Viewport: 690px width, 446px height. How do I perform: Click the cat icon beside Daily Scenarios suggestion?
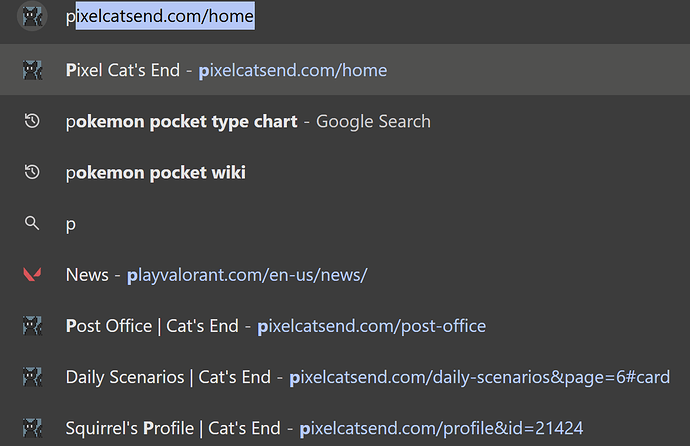click(32, 377)
